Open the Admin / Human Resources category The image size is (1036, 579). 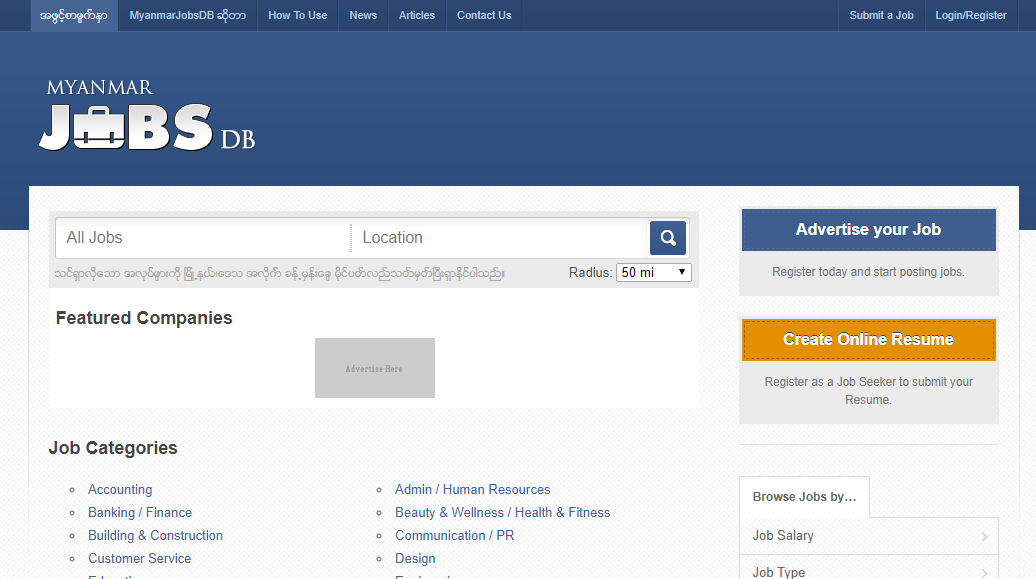472,490
